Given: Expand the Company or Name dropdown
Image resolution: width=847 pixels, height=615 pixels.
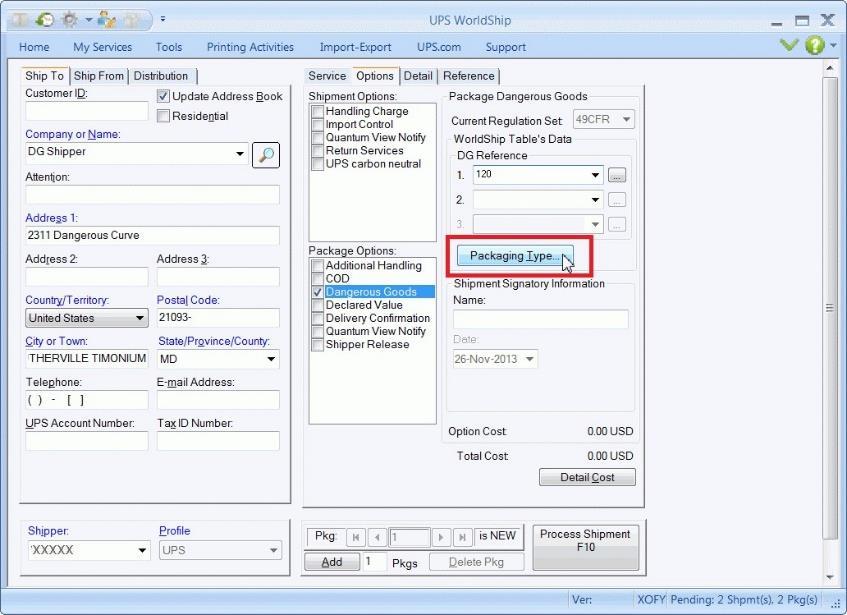Looking at the screenshot, I should tap(240, 153).
